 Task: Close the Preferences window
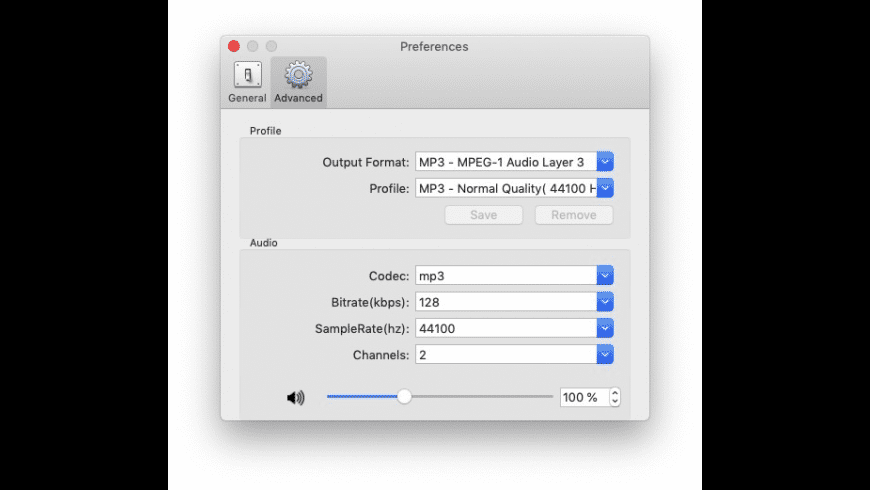coord(234,46)
